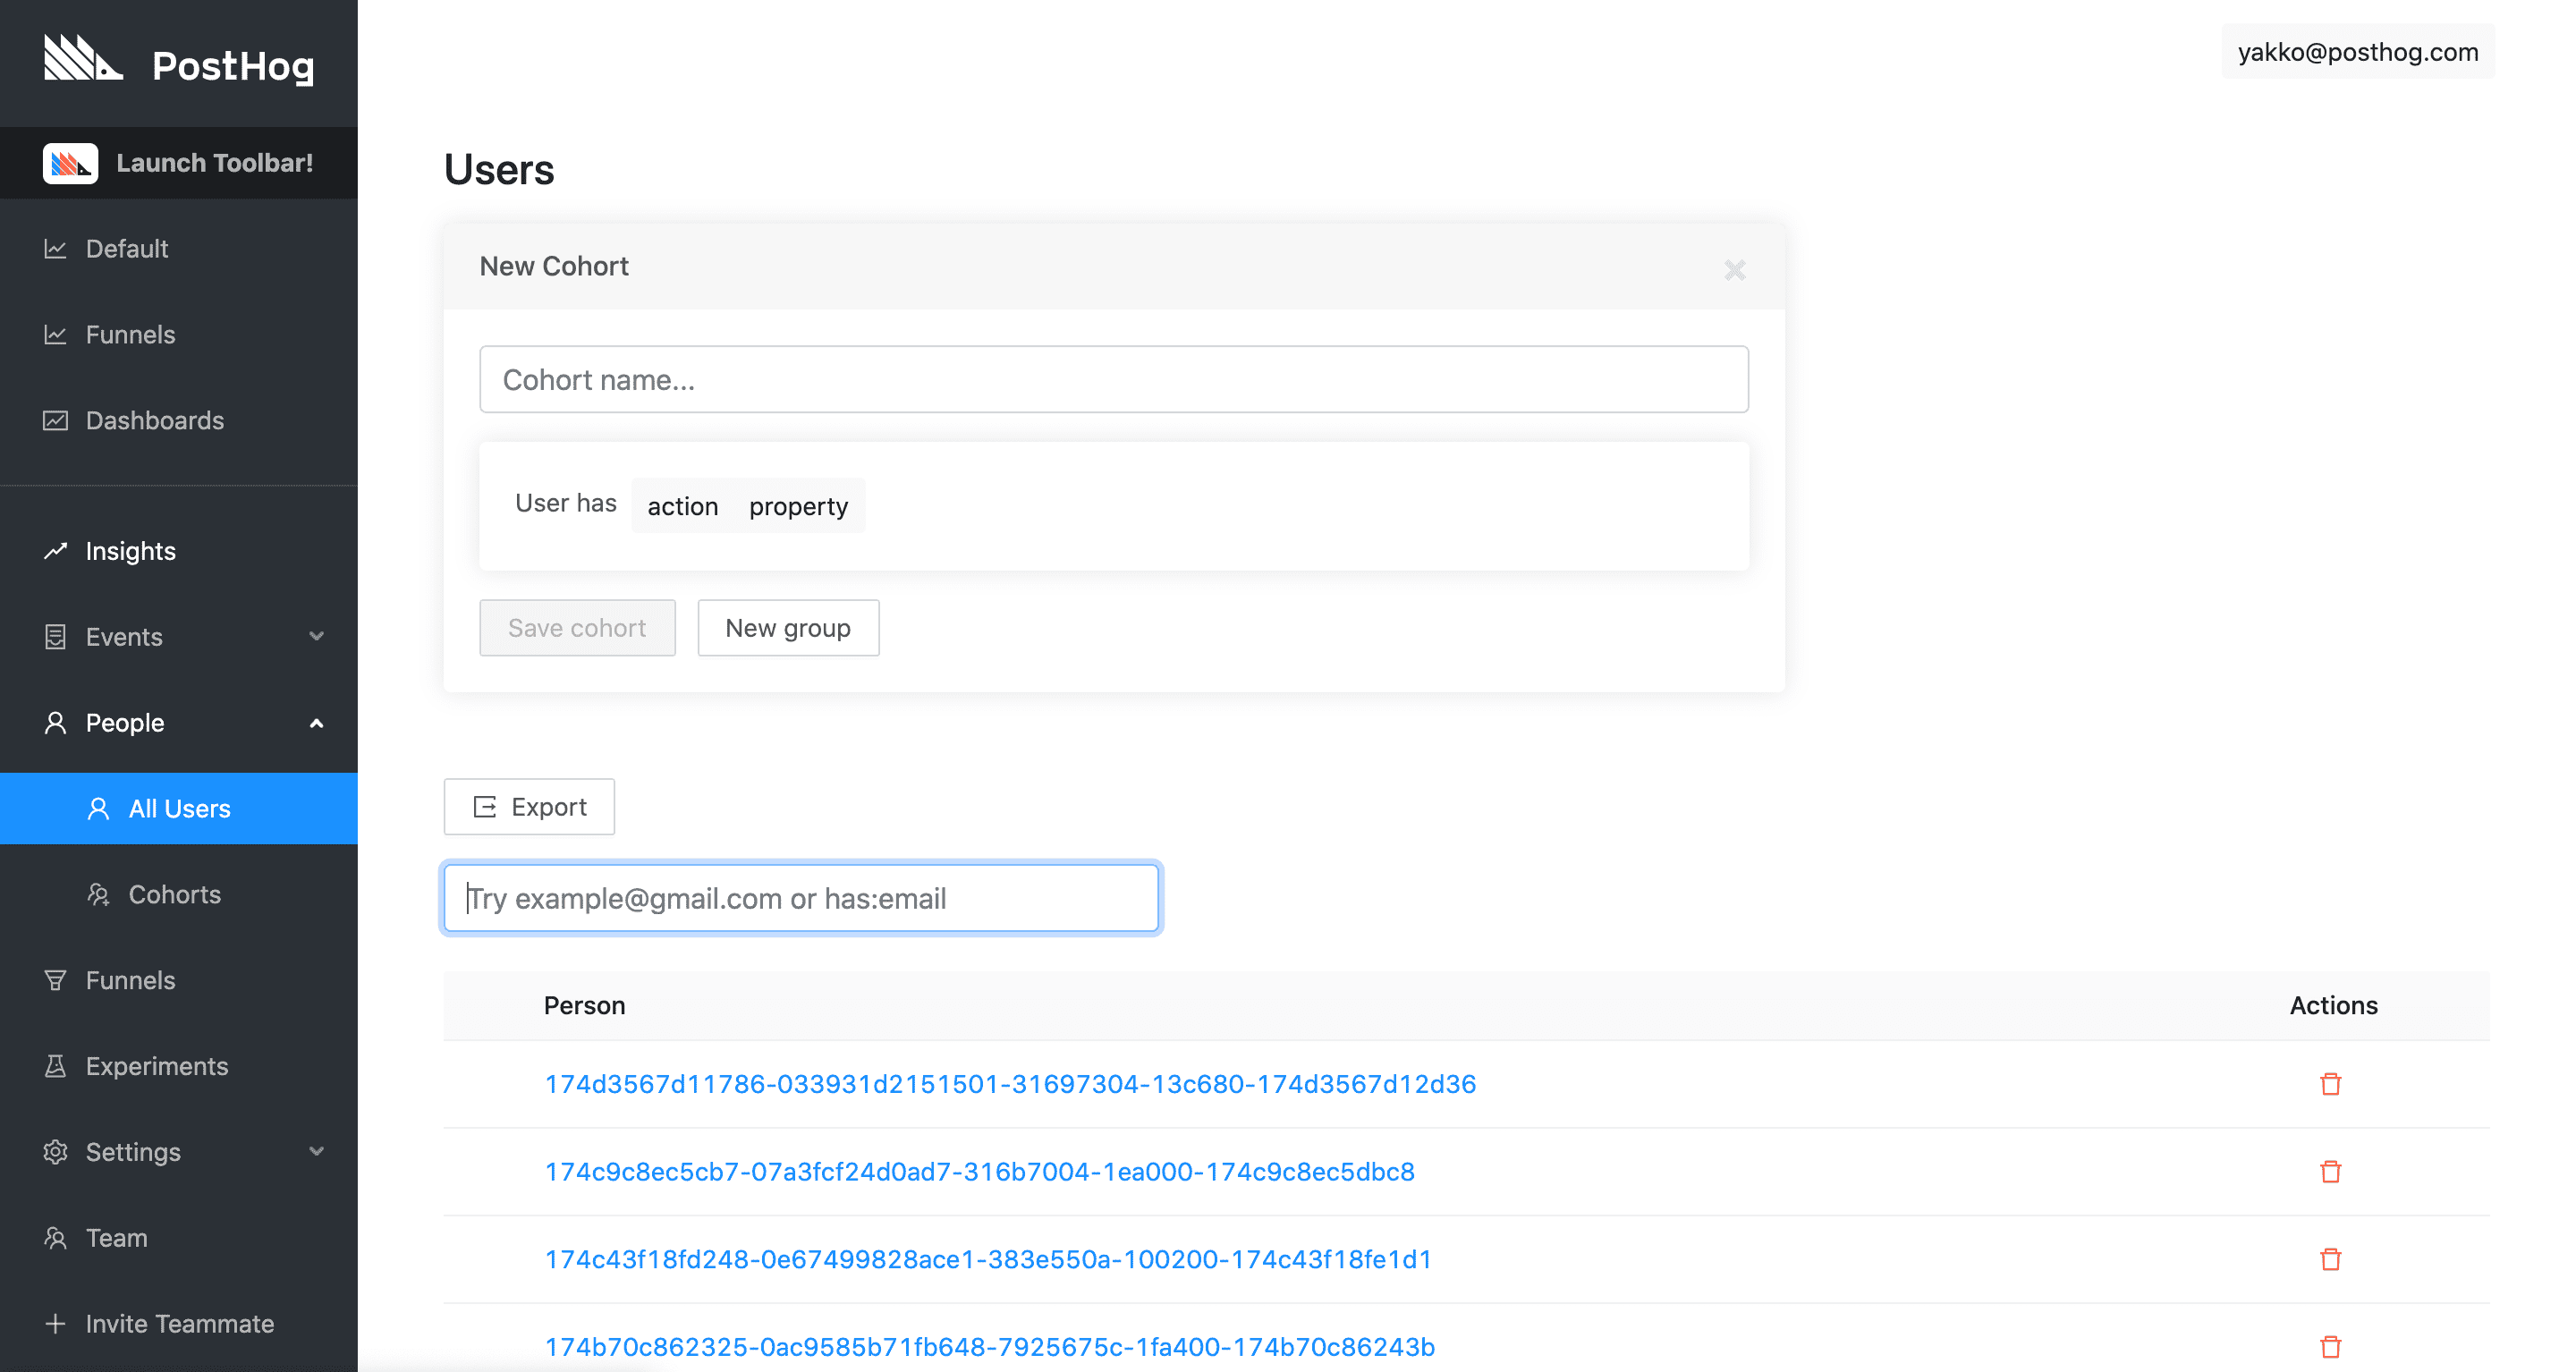
Task: Go to Dashboards in the sidebar
Action: pos(179,421)
